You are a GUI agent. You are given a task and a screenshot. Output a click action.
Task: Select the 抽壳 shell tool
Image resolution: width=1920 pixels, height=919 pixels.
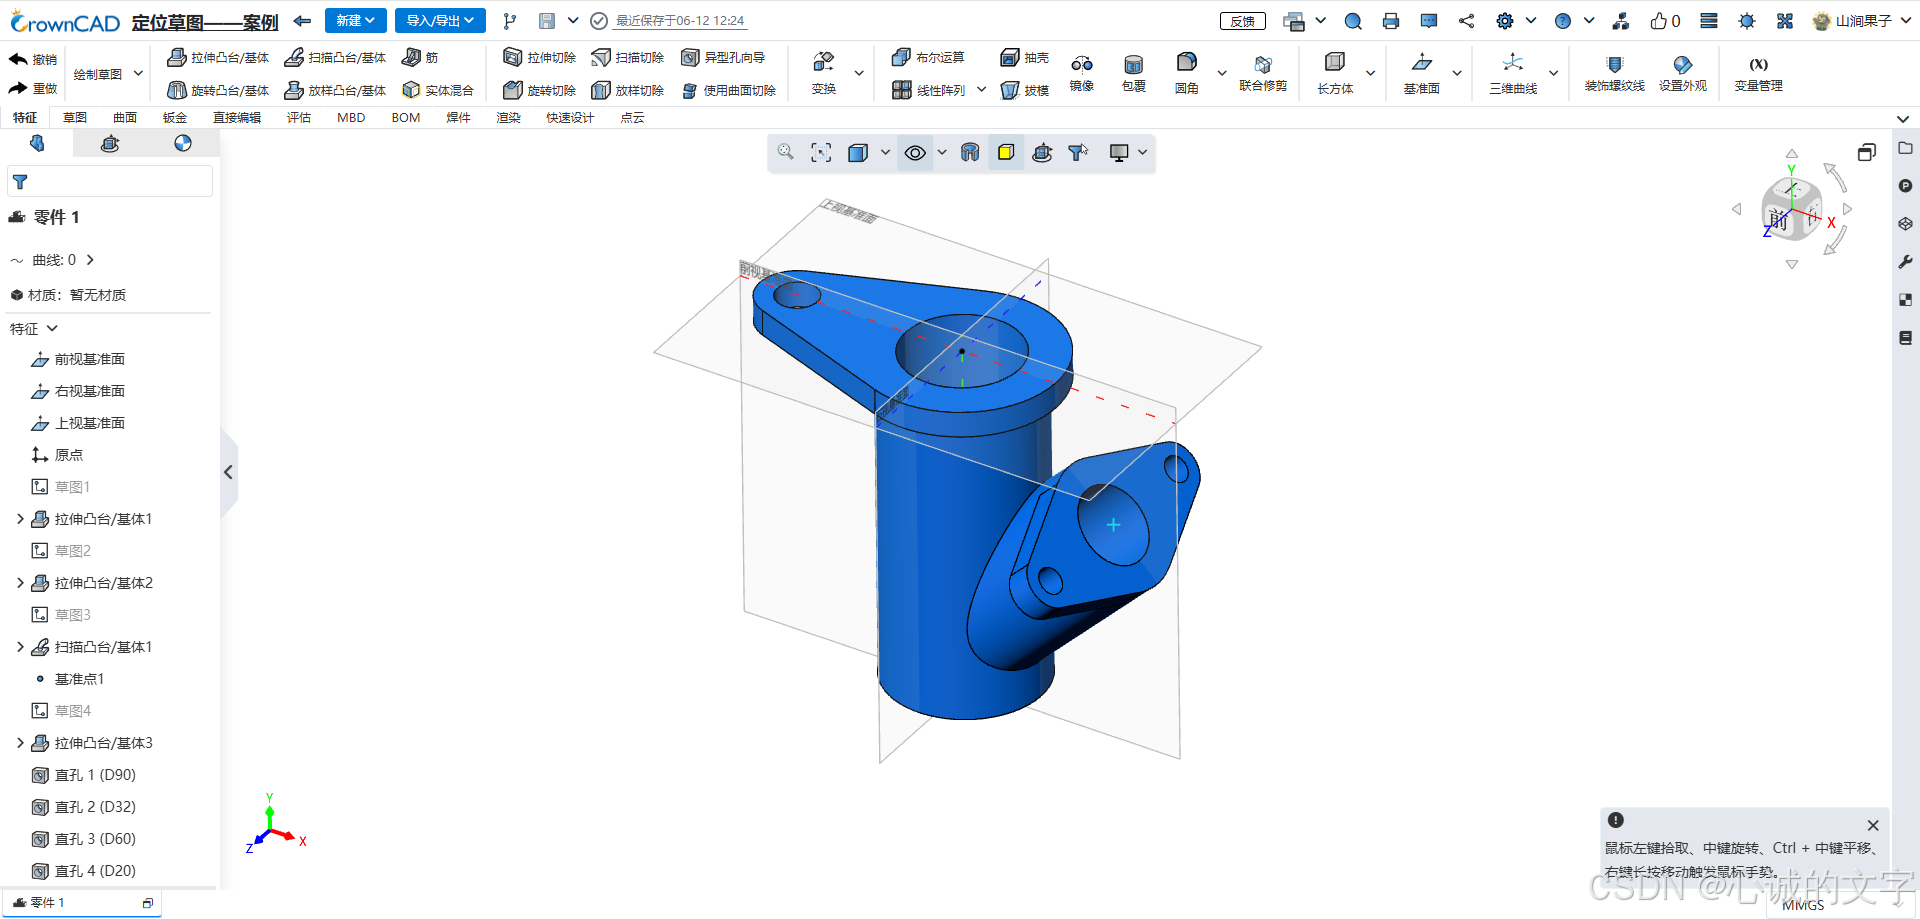(x=1024, y=57)
